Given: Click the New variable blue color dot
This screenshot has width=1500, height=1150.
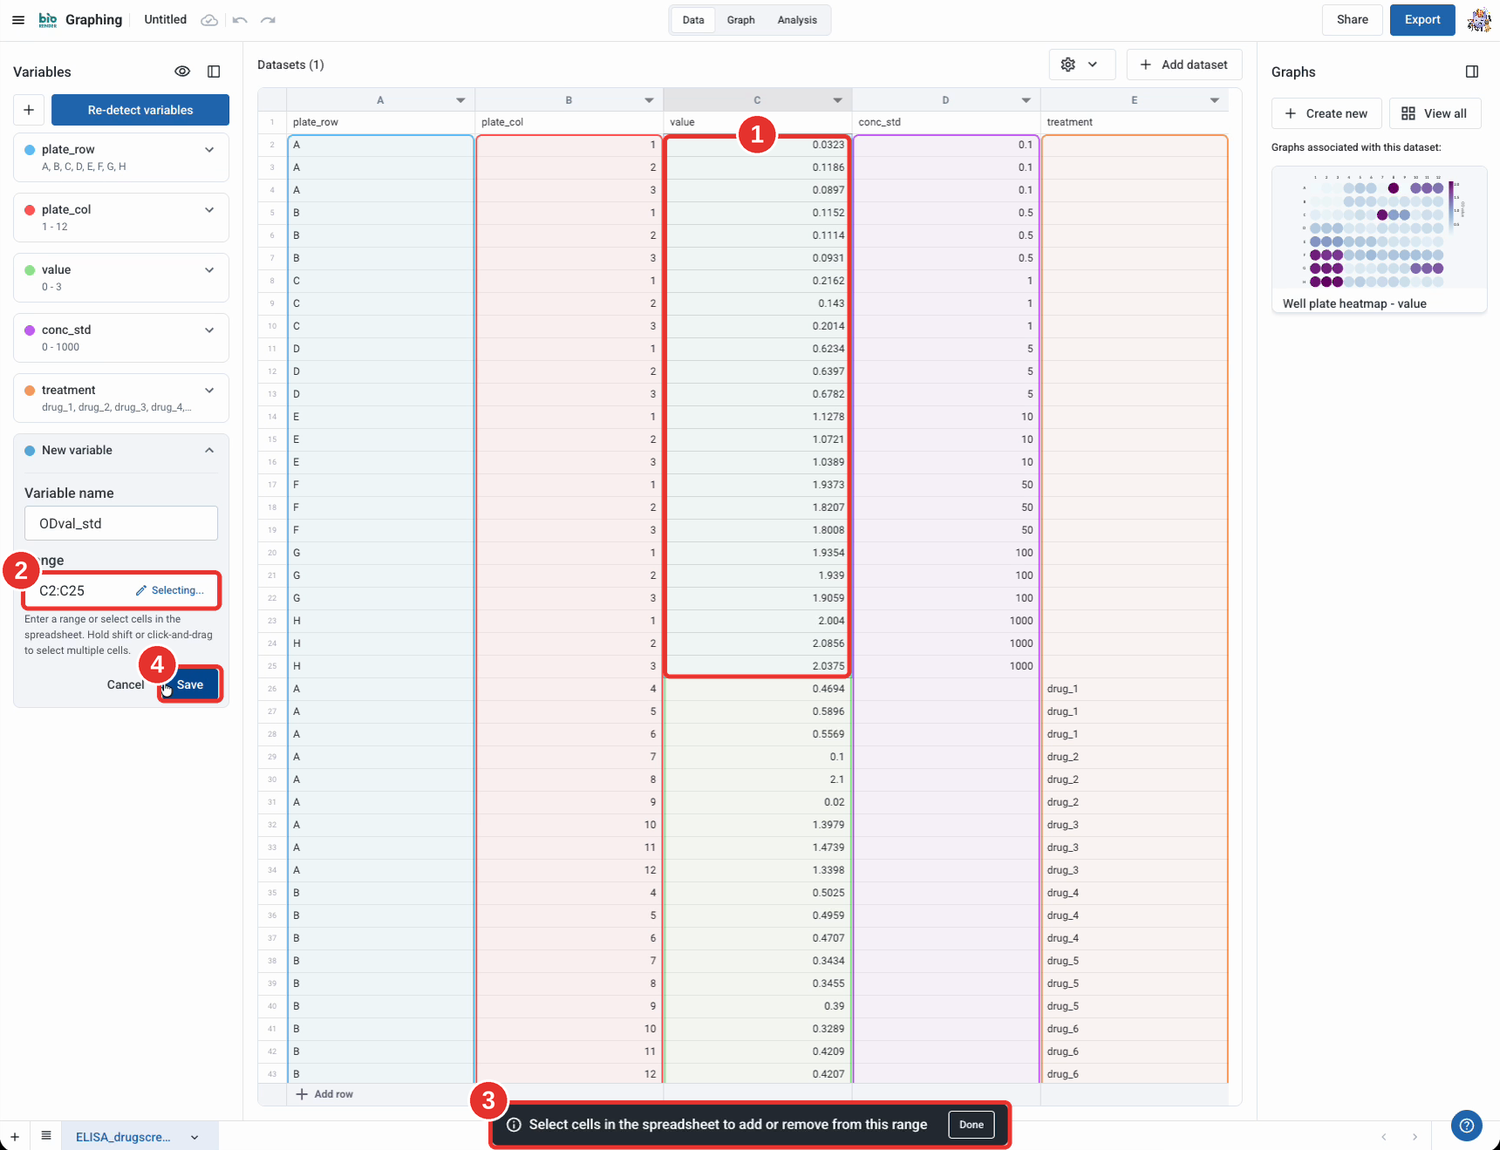Looking at the screenshot, I should coord(30,451).
